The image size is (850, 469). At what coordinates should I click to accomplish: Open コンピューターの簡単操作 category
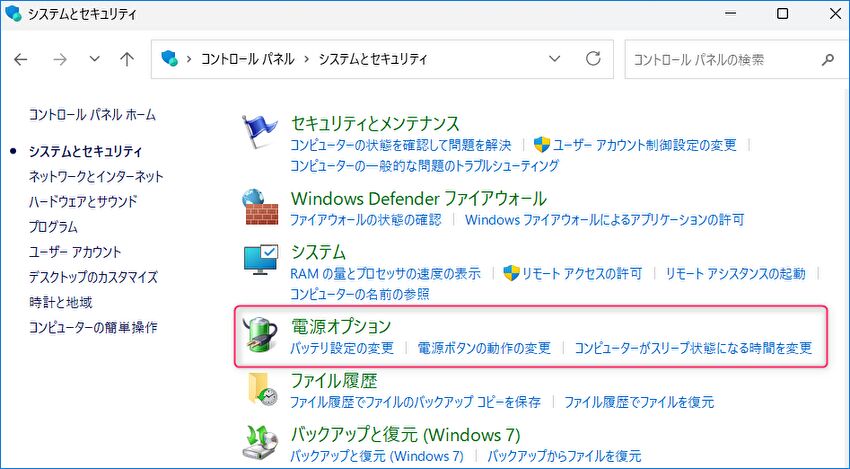pyautogui.click(x=93, y=327)
